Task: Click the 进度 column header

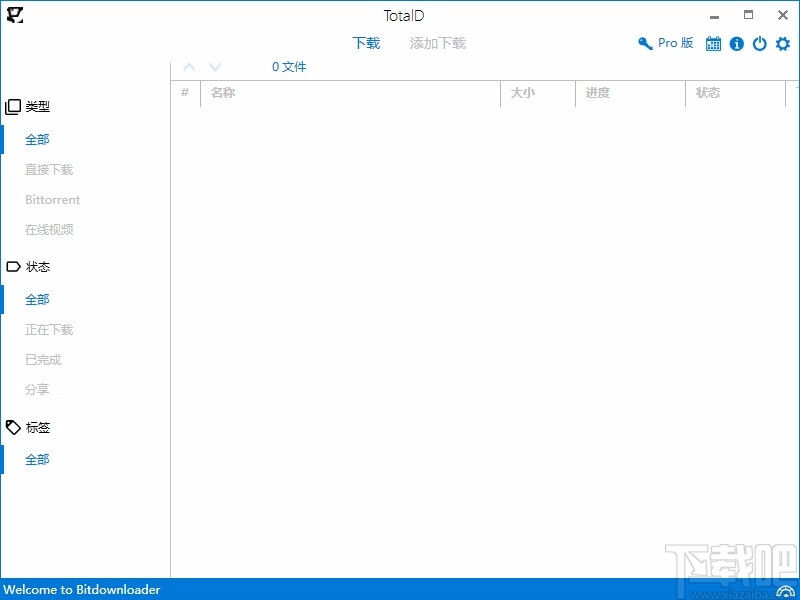Action: [x=597, y=92]
